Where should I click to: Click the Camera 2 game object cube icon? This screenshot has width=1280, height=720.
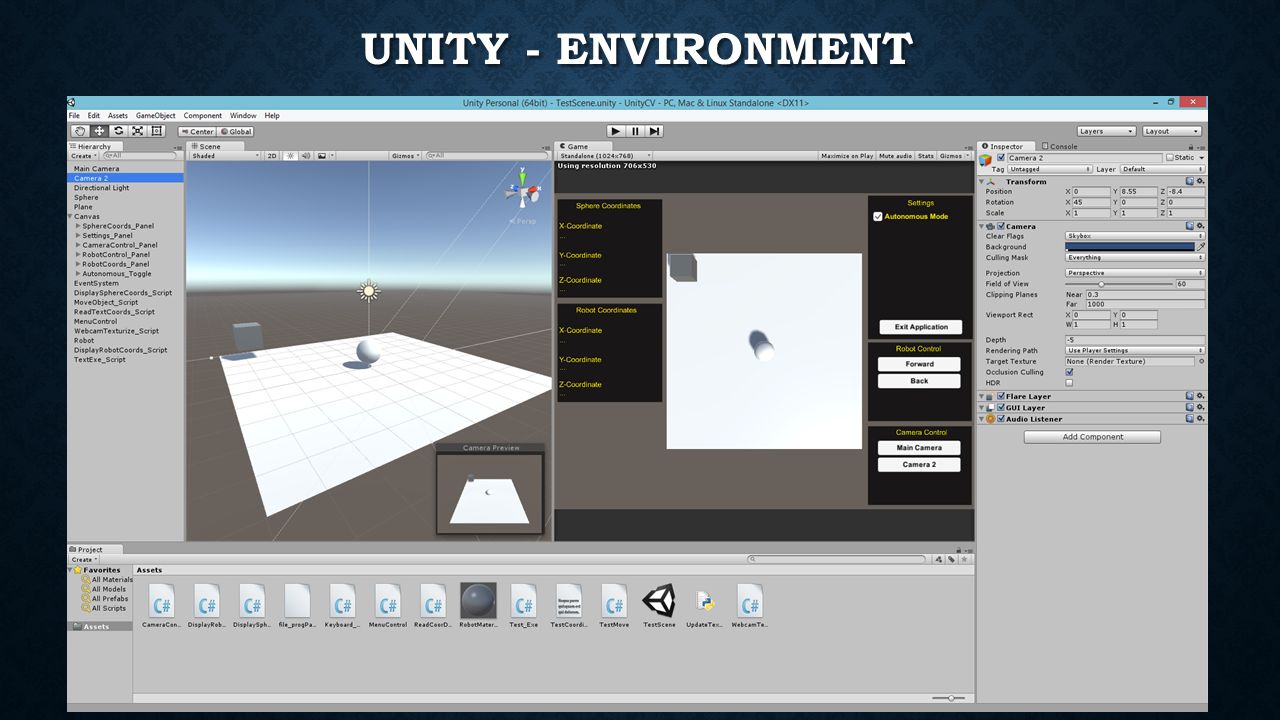(x=986, y=159)
